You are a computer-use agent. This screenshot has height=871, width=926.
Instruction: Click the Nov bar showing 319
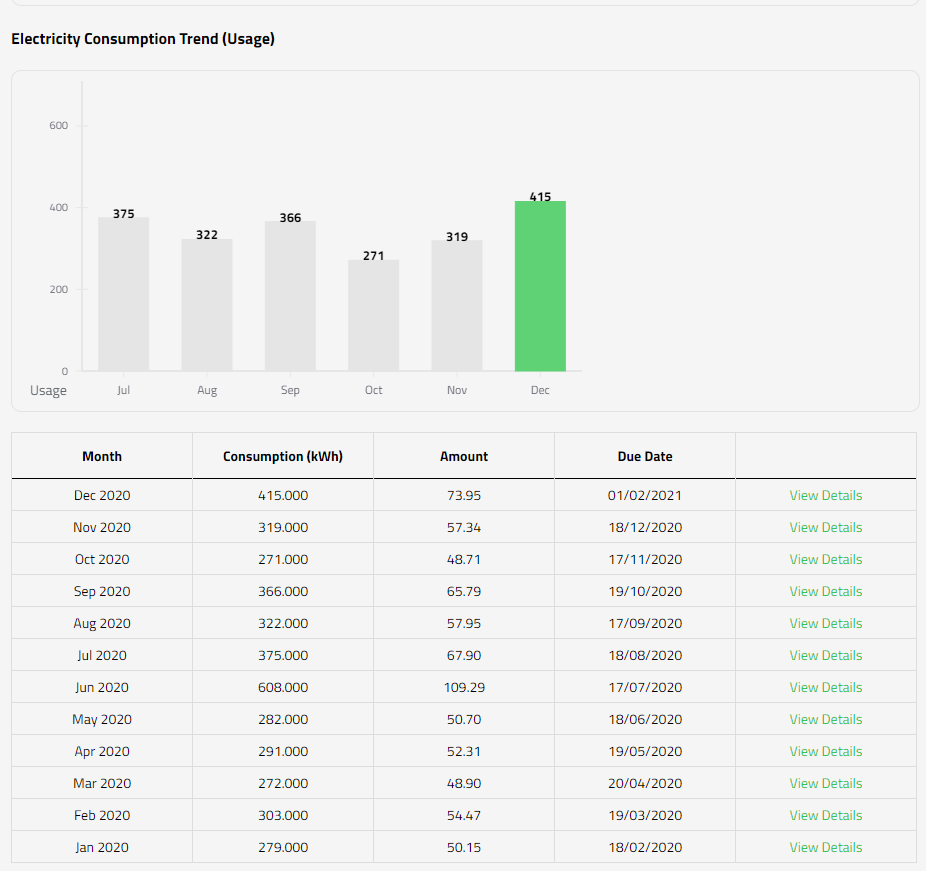coord(457,306)
